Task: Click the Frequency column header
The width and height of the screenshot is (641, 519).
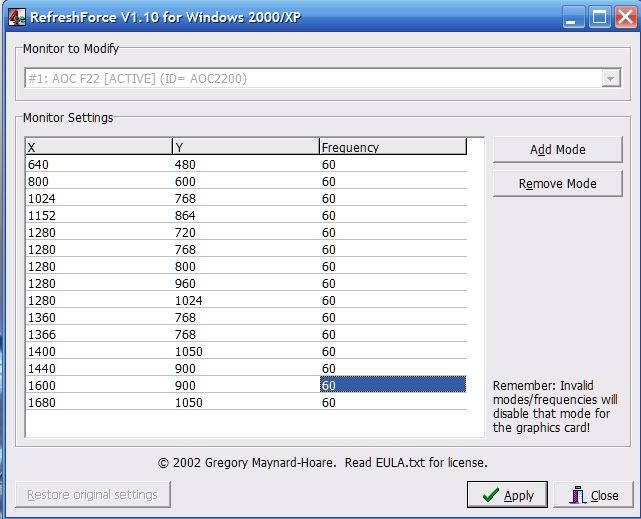Action: (x=393, y=147)
